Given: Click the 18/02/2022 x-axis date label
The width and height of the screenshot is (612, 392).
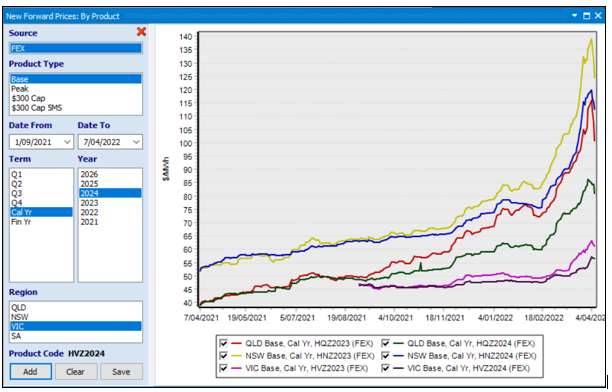Looking at the screenshot, I should tap(544, 317).
